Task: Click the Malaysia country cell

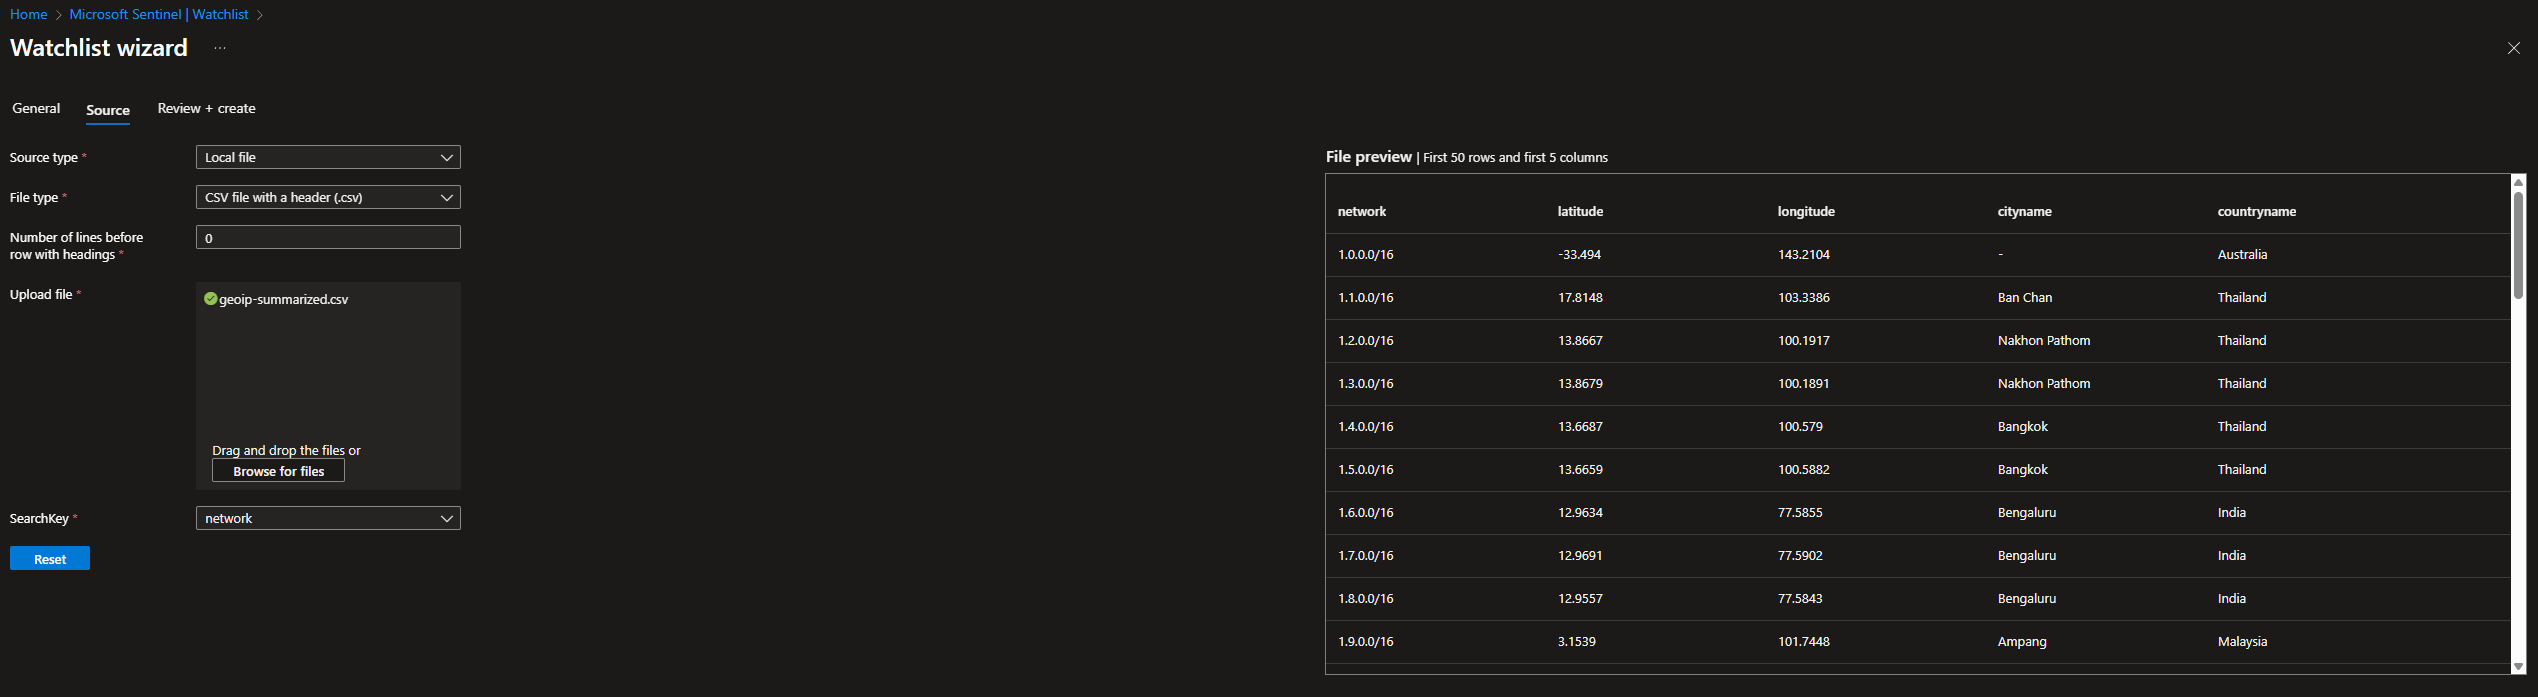Action: [2242, 641]
